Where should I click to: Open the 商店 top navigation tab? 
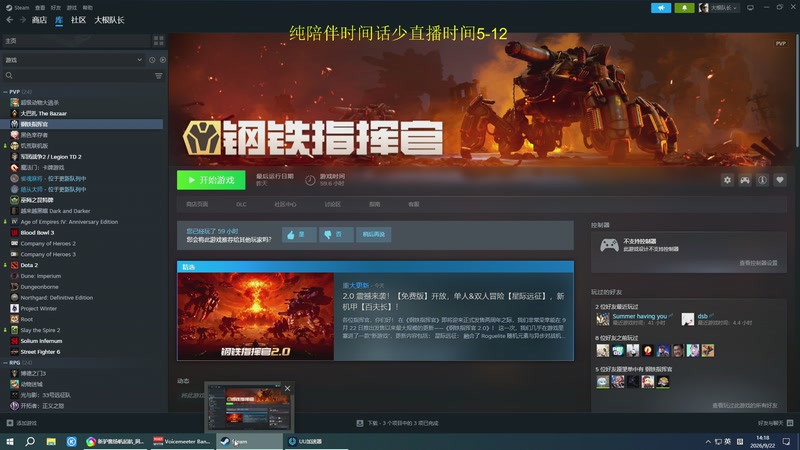(39, 20)
